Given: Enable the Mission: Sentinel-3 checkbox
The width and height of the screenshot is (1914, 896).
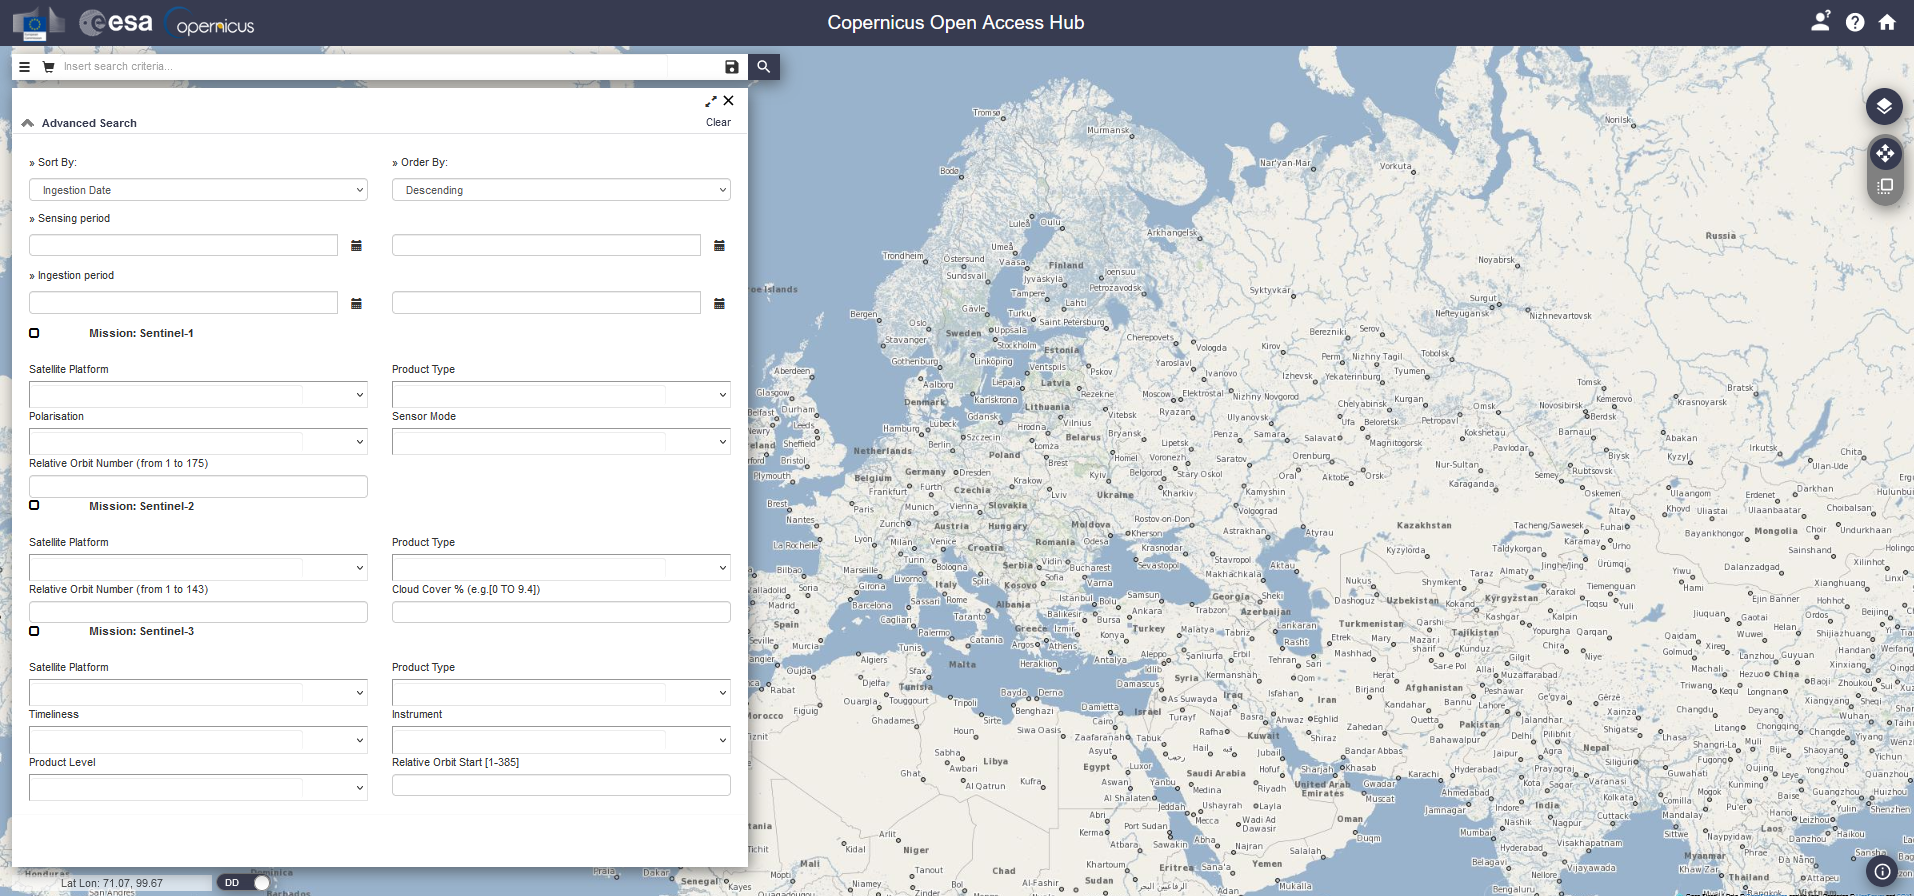Looking at the screenshot, I should tap(34, 631).
